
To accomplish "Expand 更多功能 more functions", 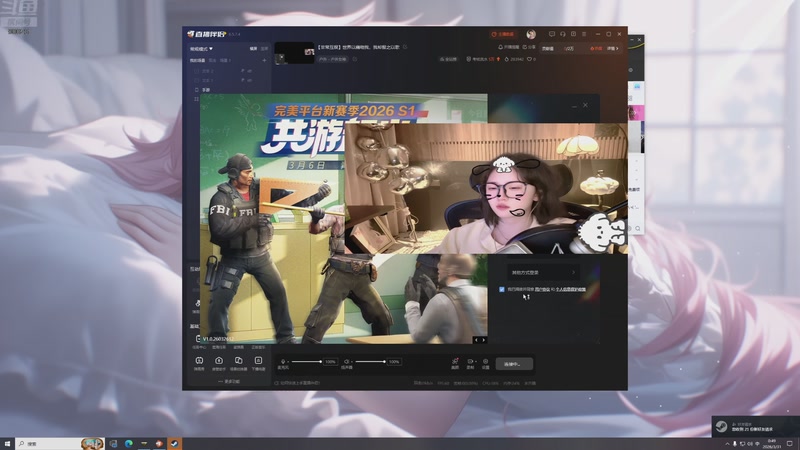I will (229, 382).
